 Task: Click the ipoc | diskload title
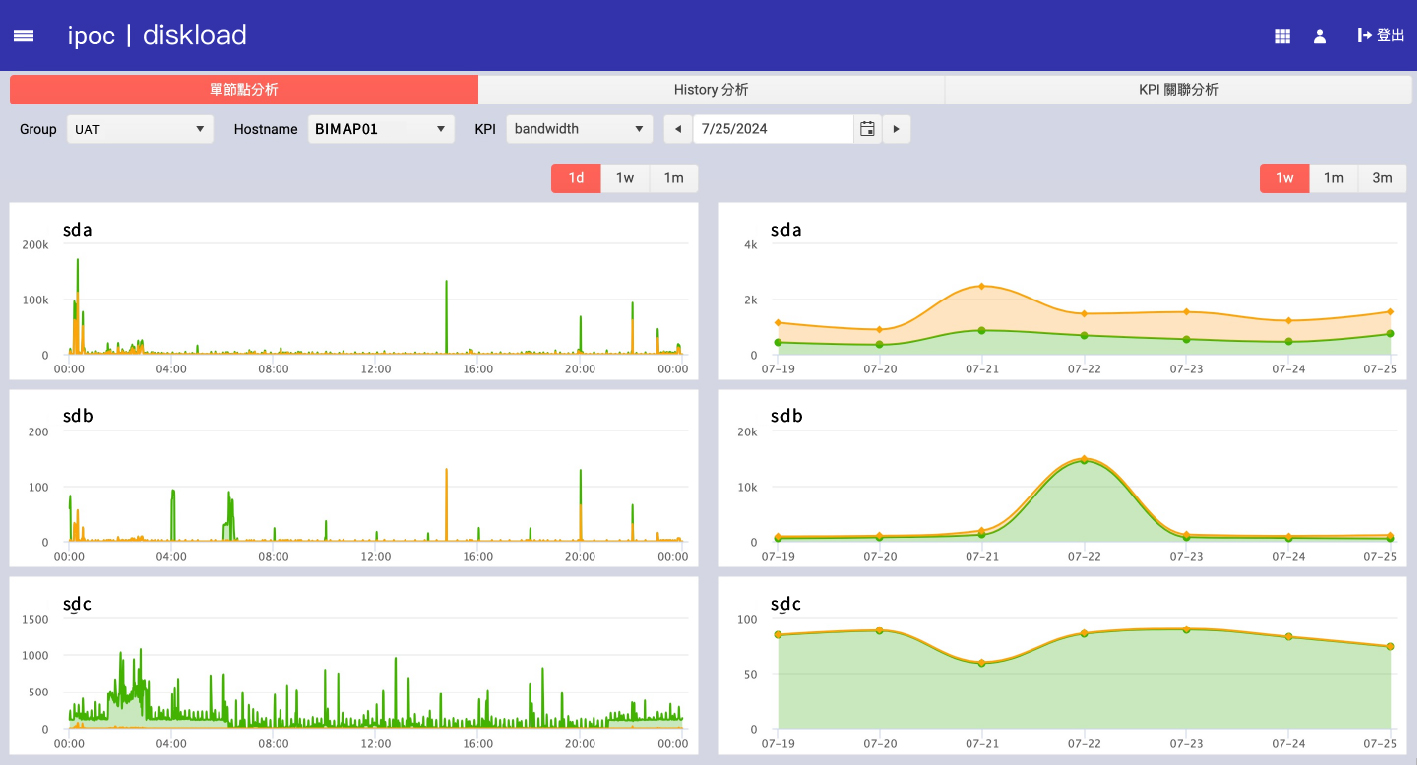coord(157,36)
